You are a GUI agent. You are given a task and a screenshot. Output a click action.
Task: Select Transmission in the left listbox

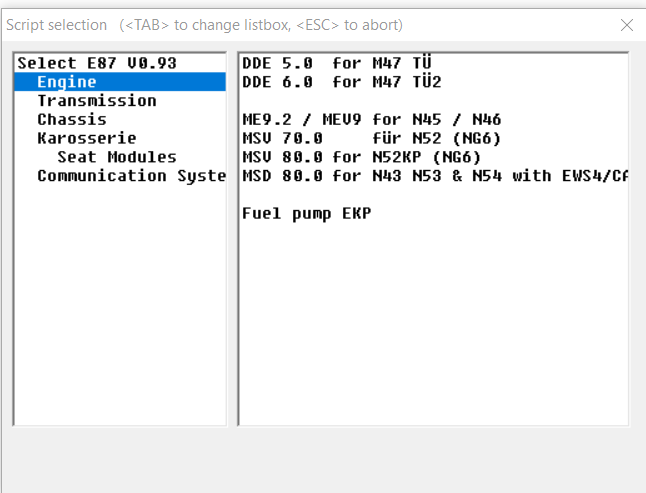pyautogui.click(x=97, y=101)
